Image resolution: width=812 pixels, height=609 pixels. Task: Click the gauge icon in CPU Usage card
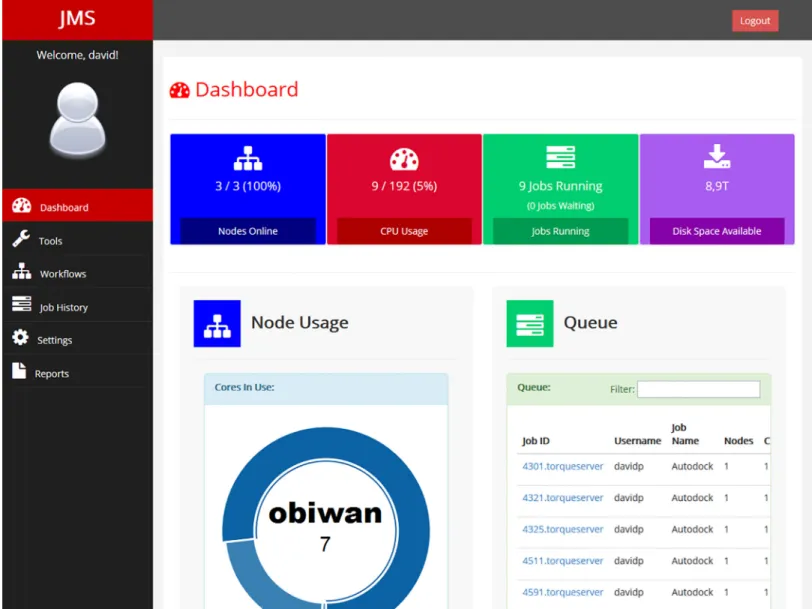pyautogui.click(x=404, y=159)
